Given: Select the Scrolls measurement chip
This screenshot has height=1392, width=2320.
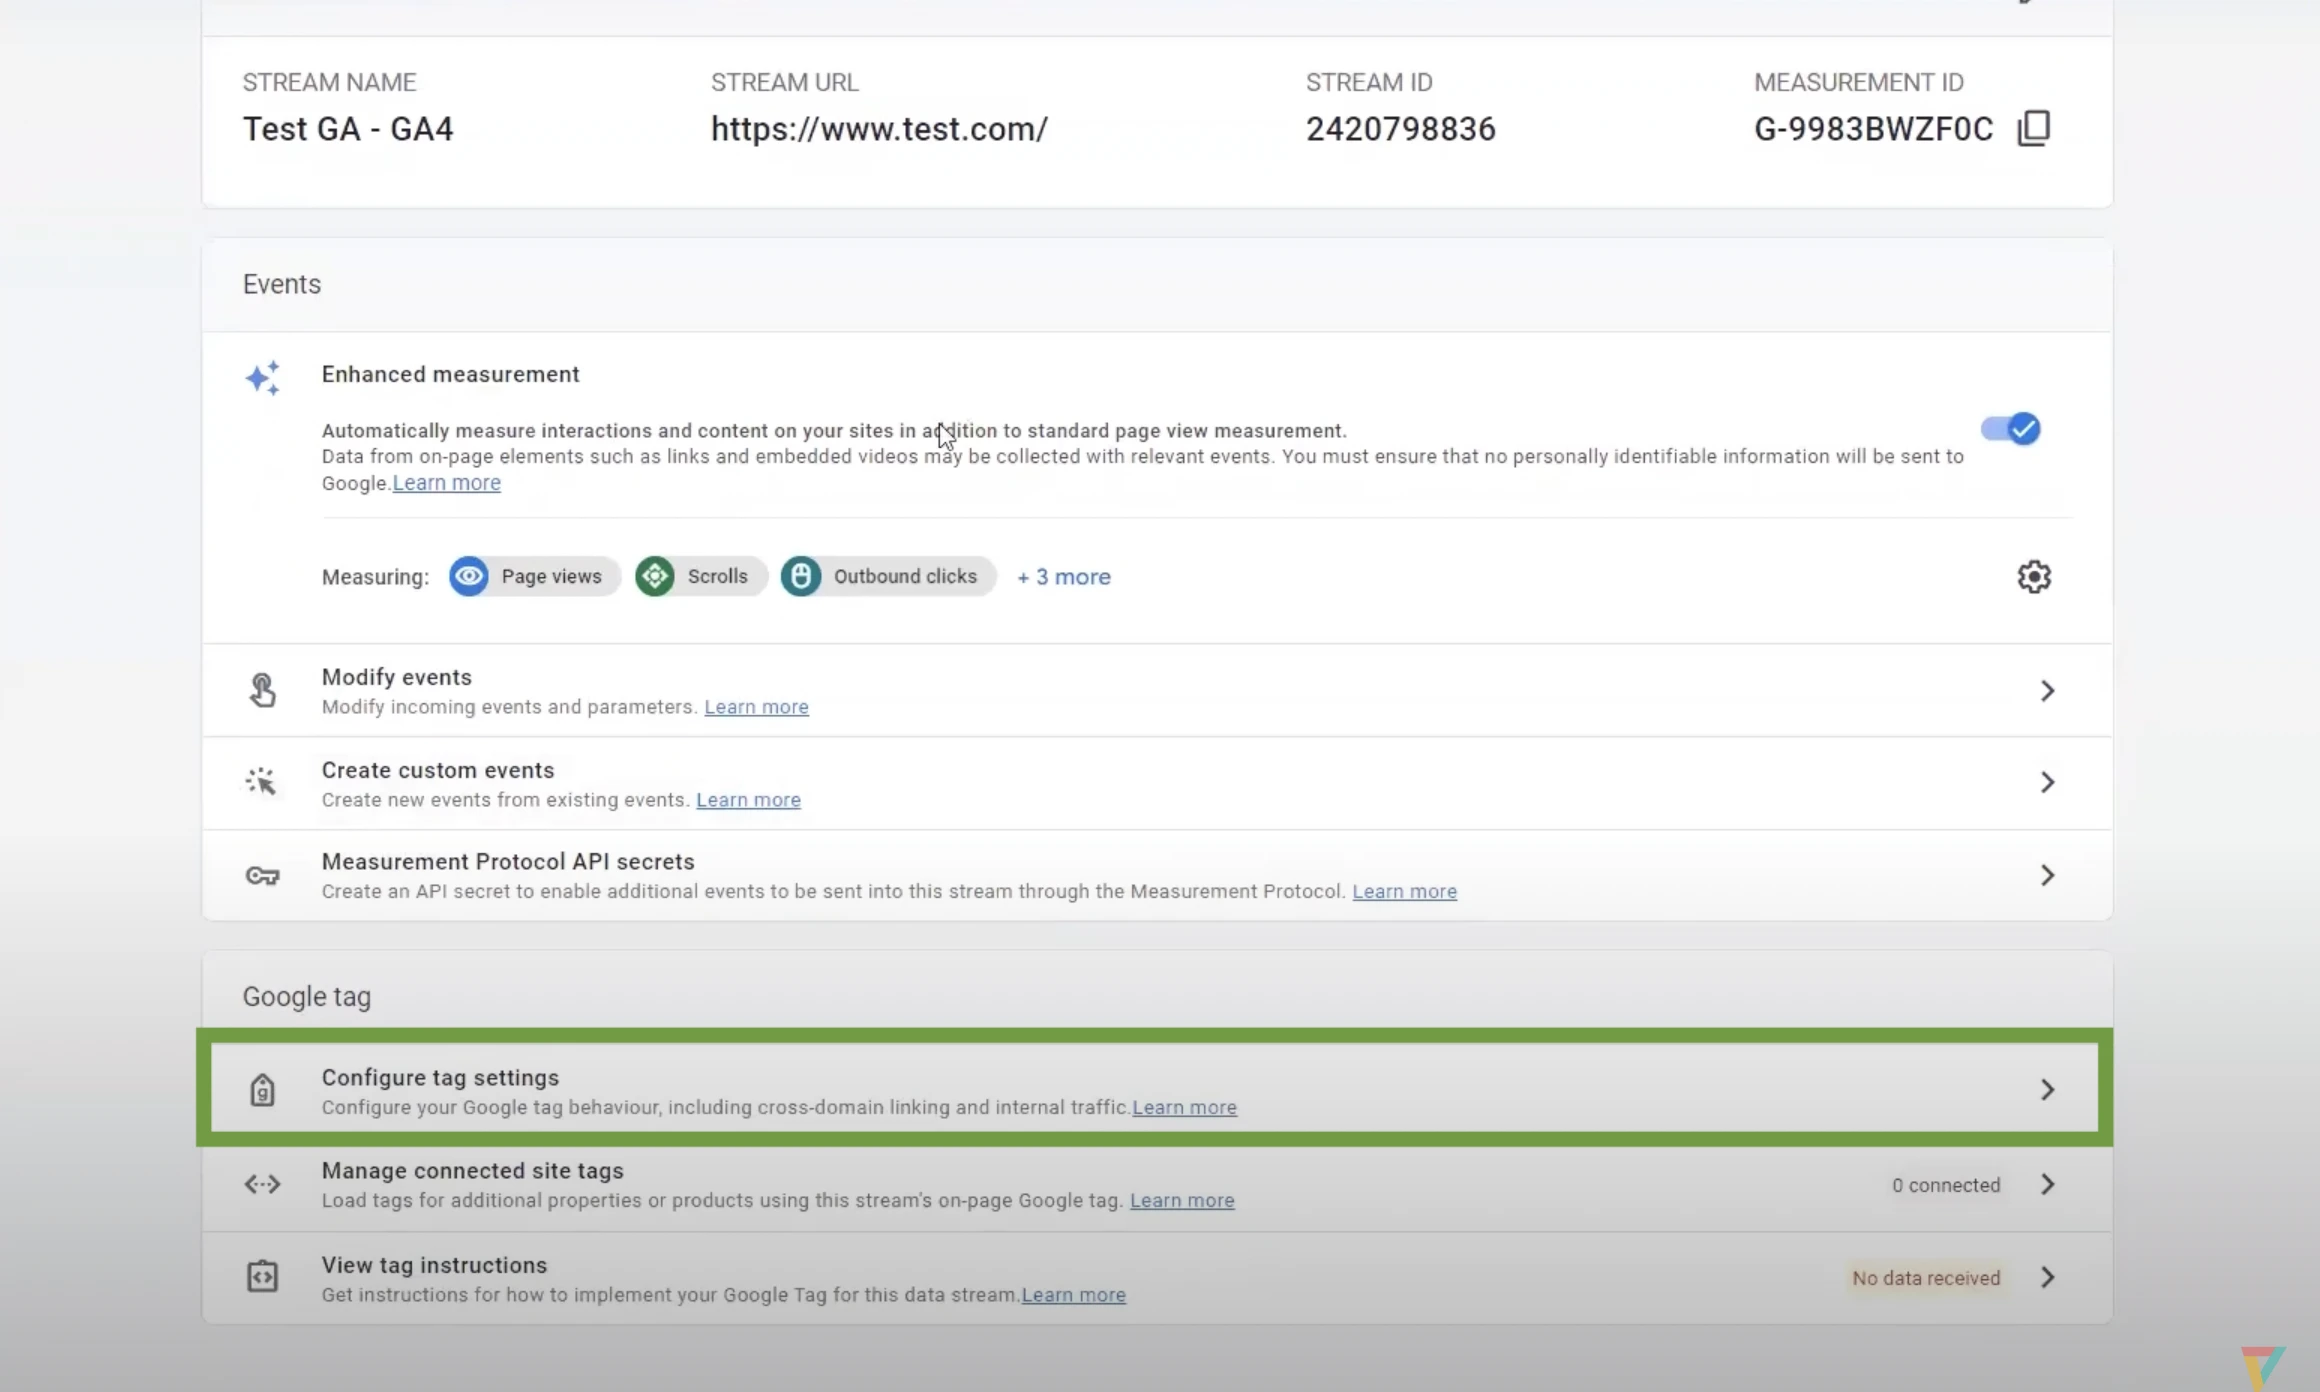Looking at the screenshot, I should tap(701, 577).
